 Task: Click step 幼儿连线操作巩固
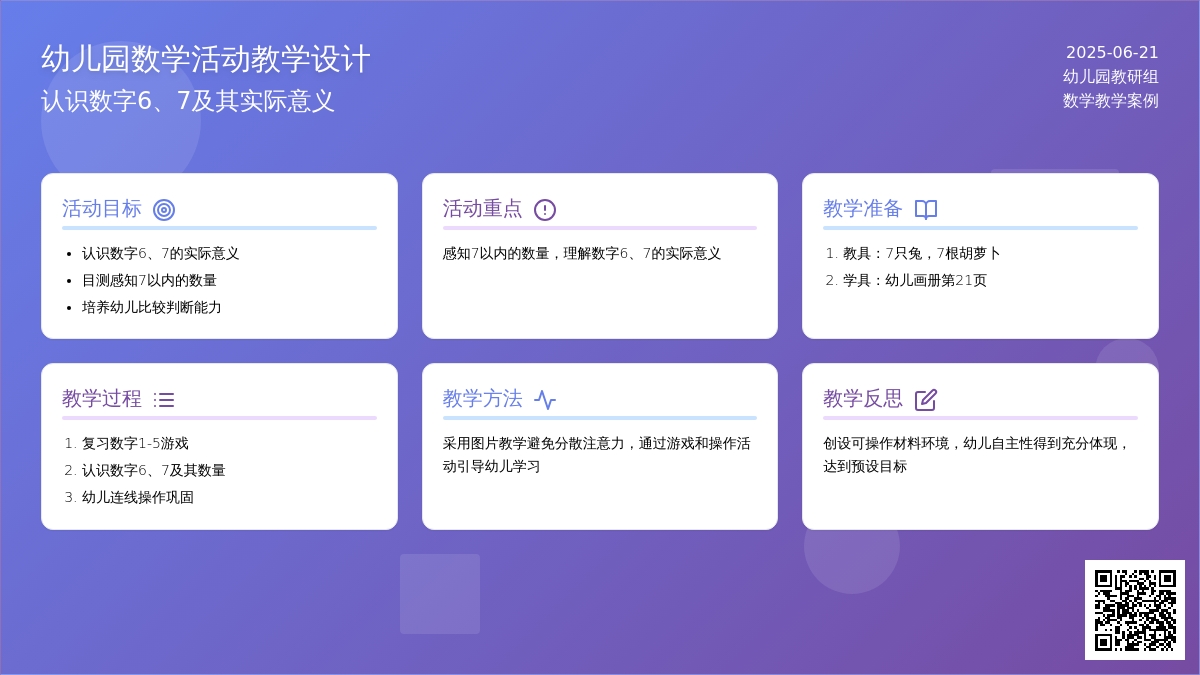coord(138,497)
